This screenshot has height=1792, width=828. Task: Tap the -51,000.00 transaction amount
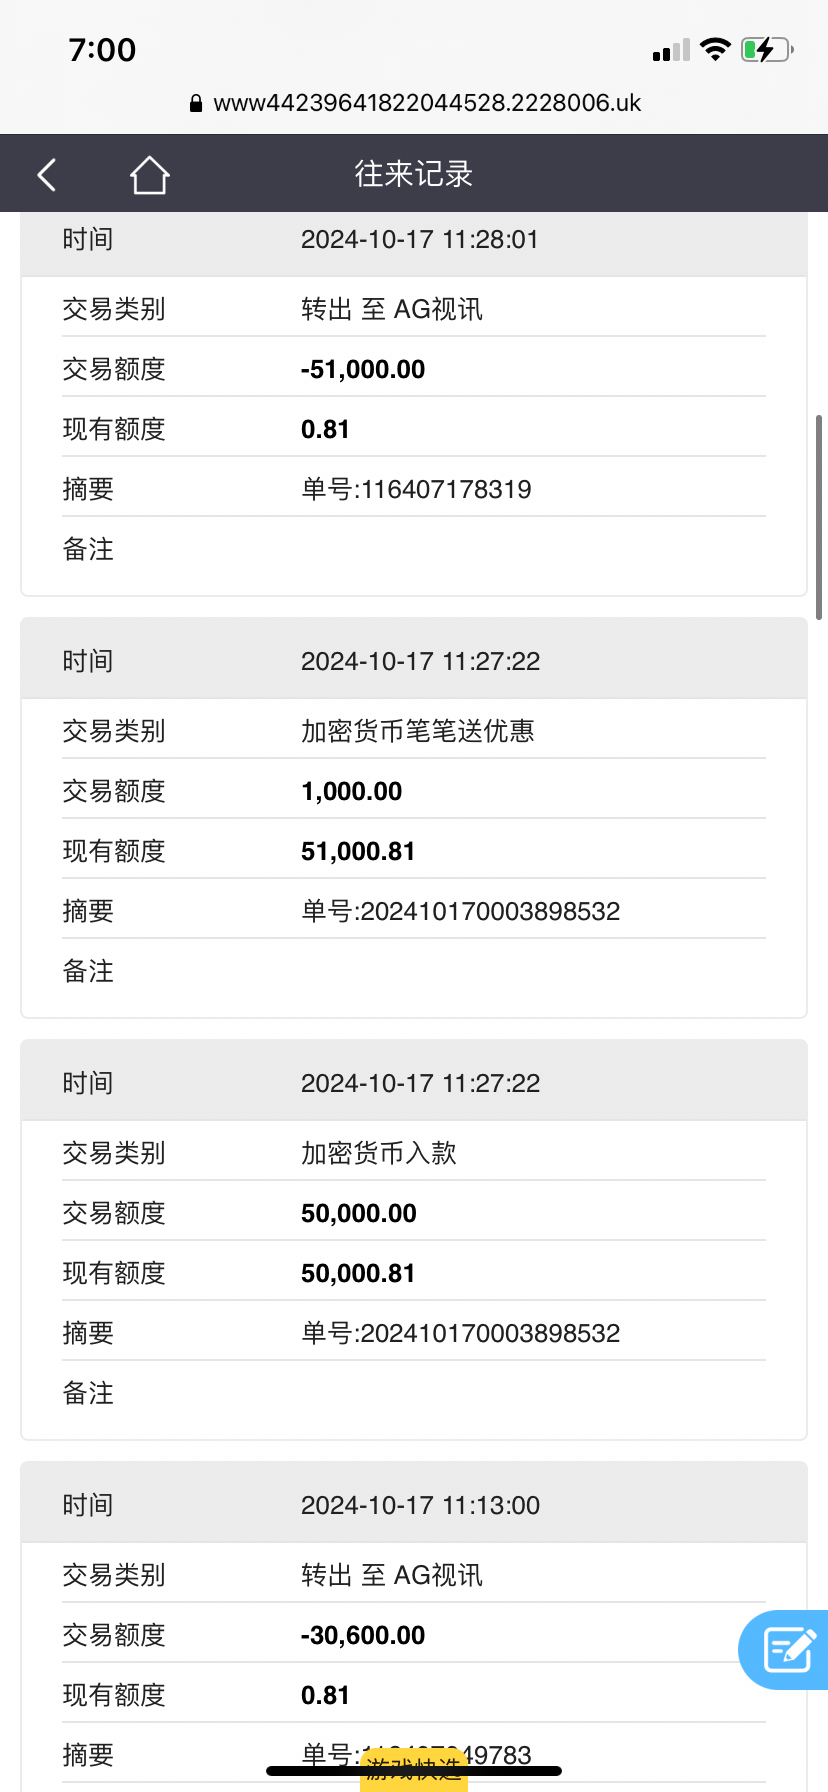click(x=363, y=369)
